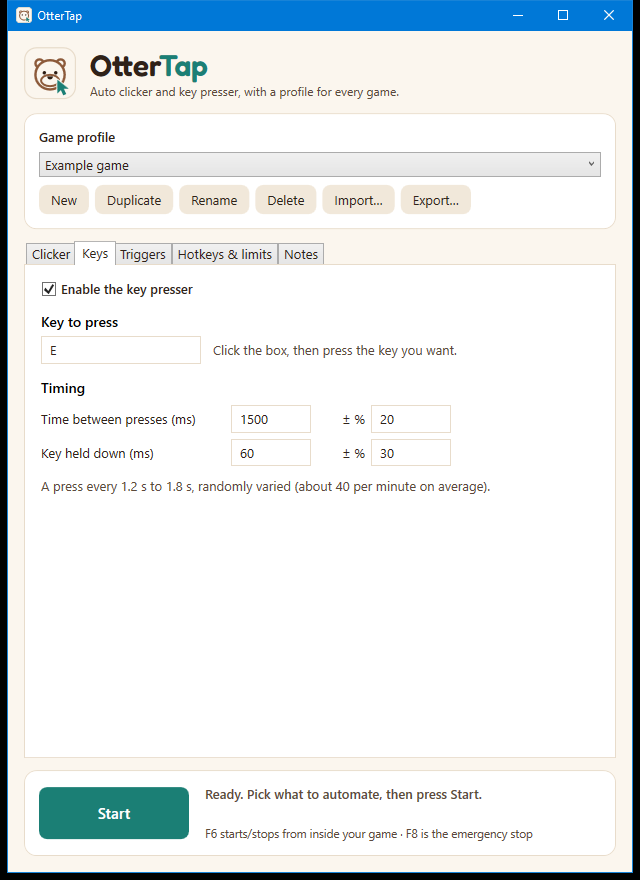This screenshot has height=880, width=640.
Task: Delete the Example game profile
Action: pos(286,200)
